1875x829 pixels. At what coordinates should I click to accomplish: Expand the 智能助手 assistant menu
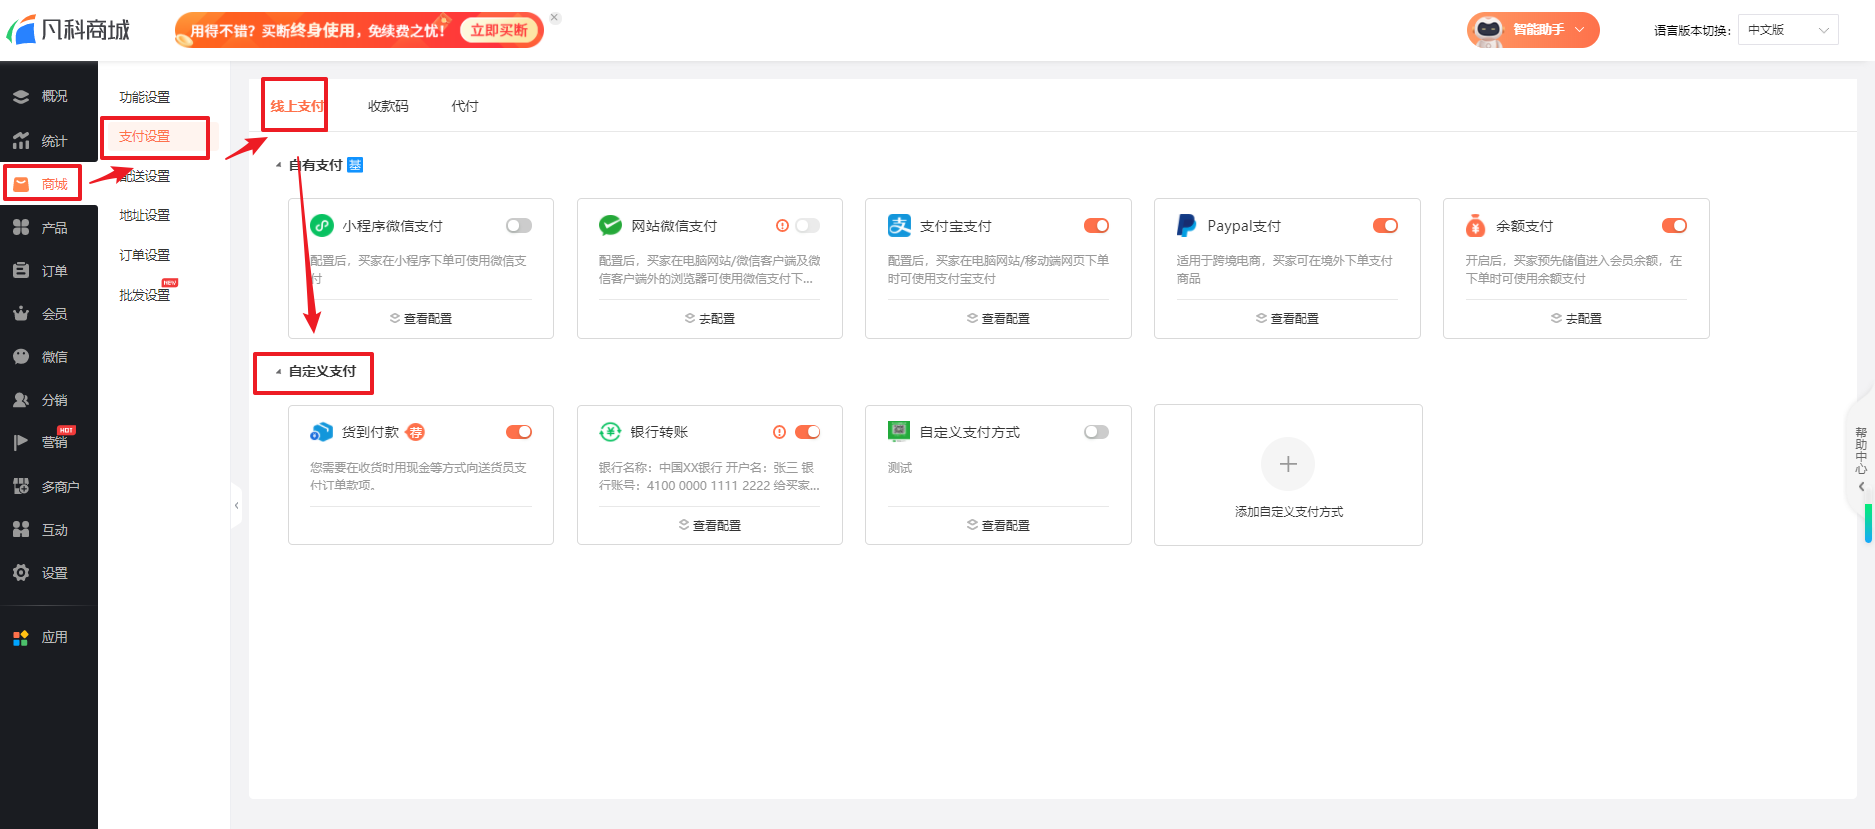coord(1533,30)
